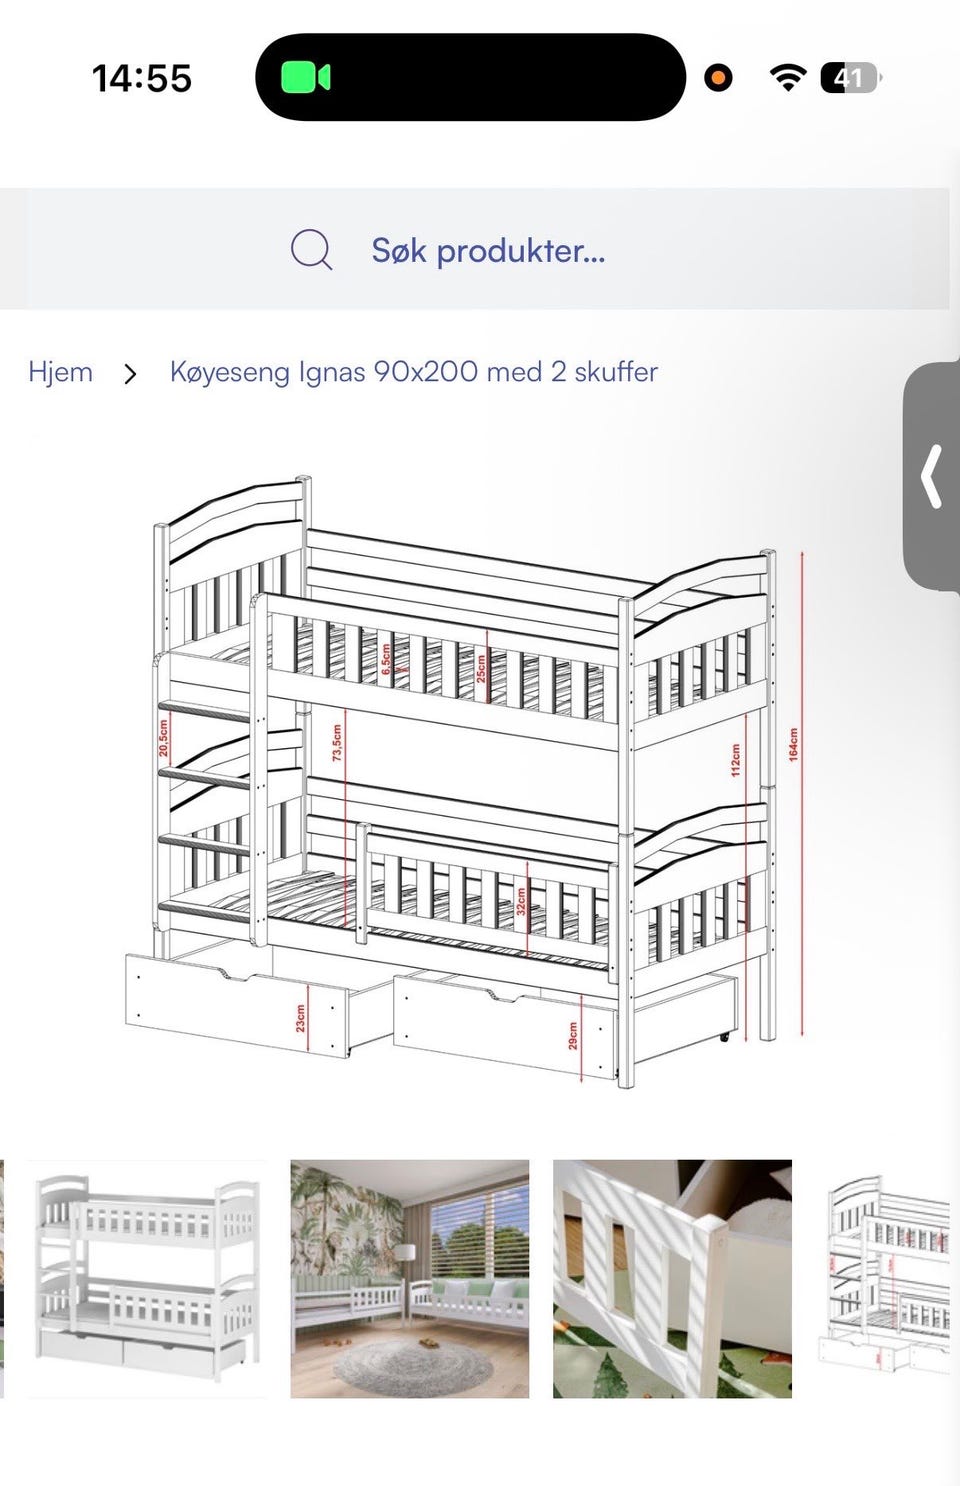This screenshot has width=960, height=1486.
Task: Select the dimension sketch thumbnail
Action: pyautogui.click(x=884, y=1278)
